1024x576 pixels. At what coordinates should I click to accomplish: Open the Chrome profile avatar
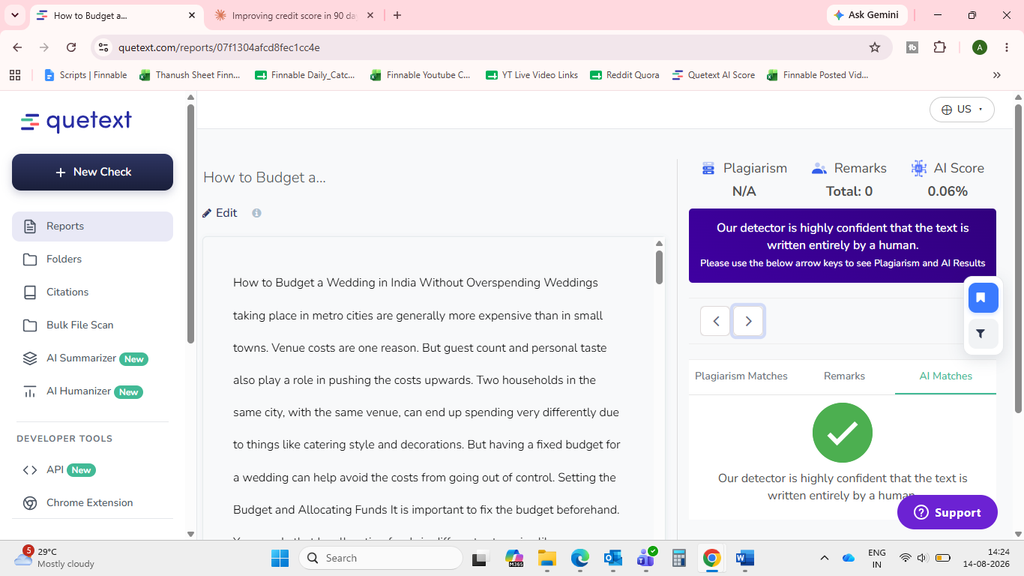[x=979, y=48]
